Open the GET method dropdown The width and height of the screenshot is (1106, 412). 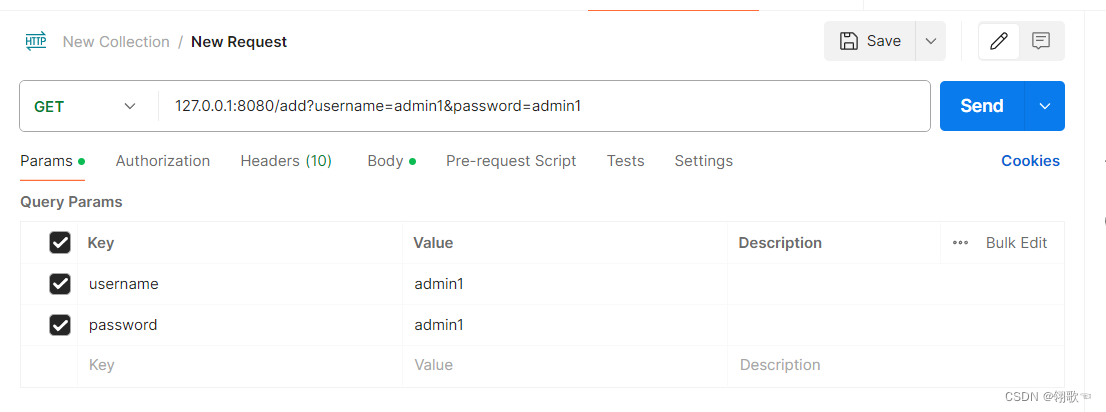[85, 106]
